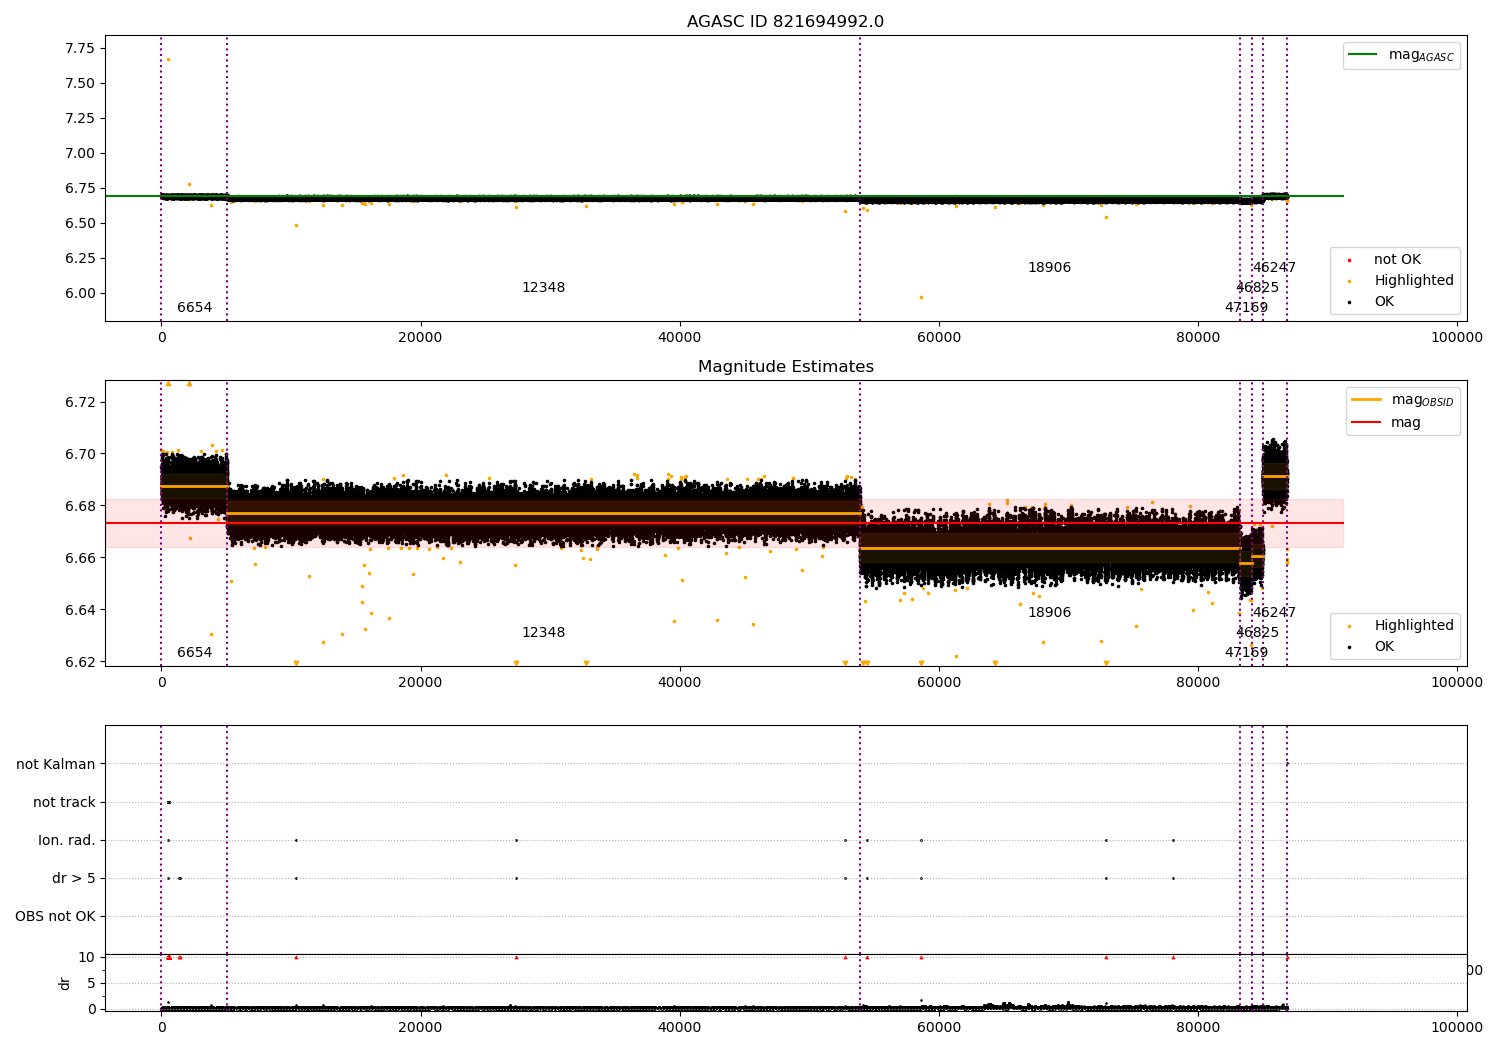Click the 'dr' y-axis label
This screenshot has width=1500, height=1050.
pos(65,983)
